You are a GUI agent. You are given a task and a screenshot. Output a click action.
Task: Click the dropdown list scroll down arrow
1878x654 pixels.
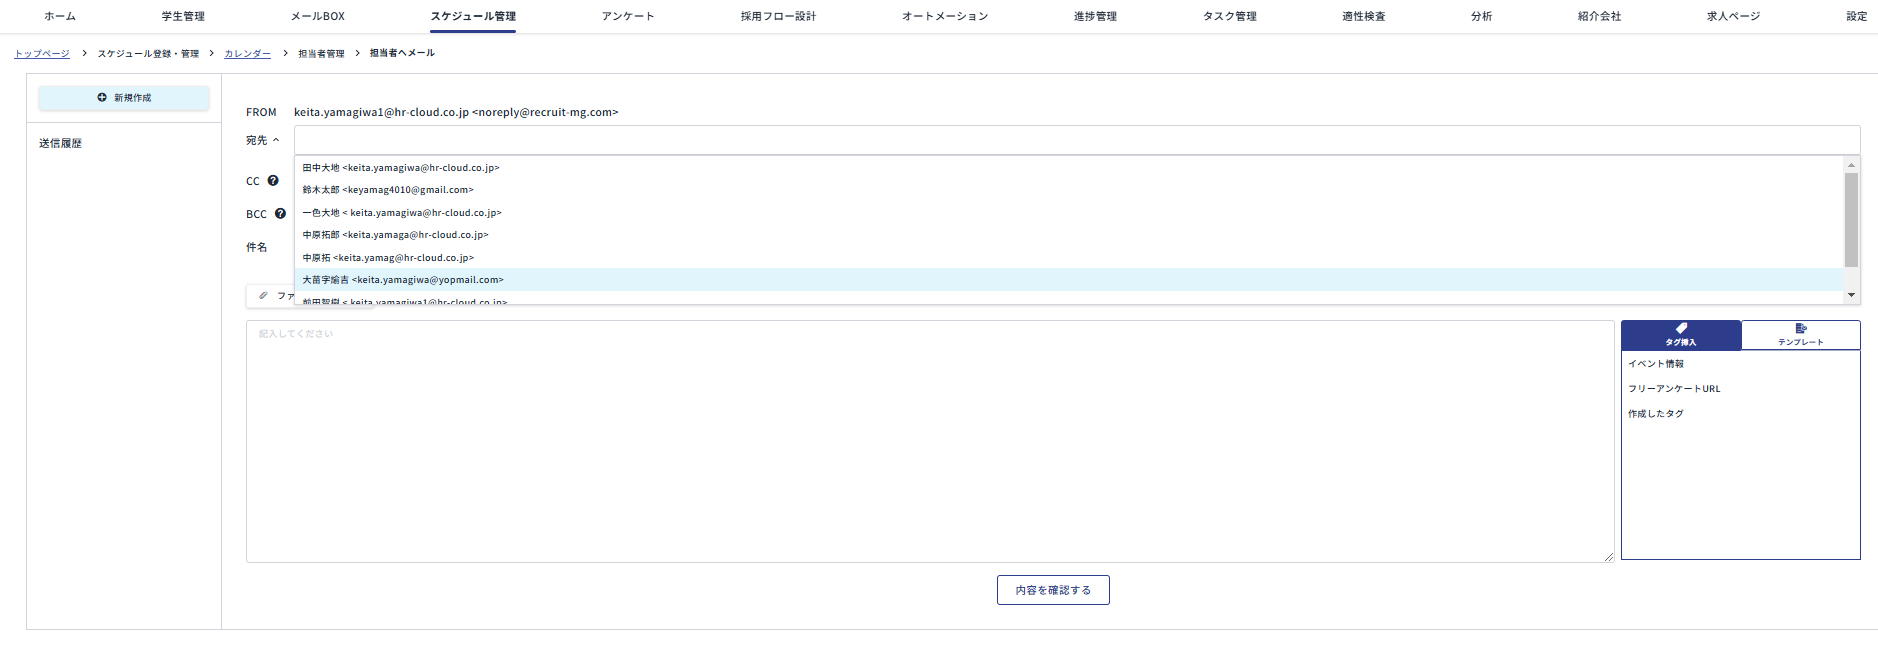pos(1852,295)
